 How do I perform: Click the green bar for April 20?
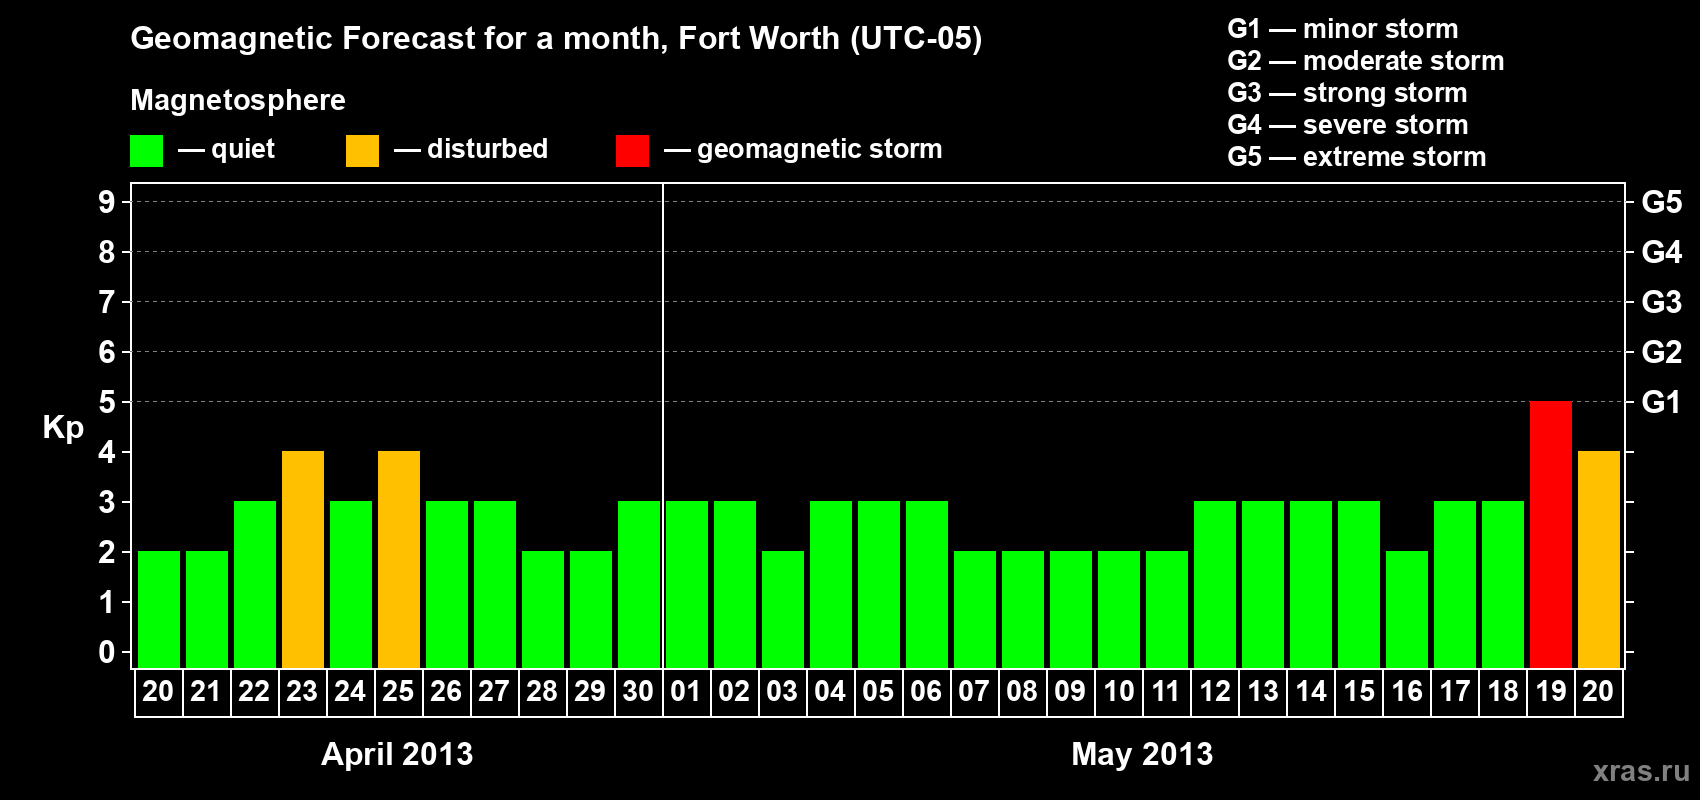[159, 610]
